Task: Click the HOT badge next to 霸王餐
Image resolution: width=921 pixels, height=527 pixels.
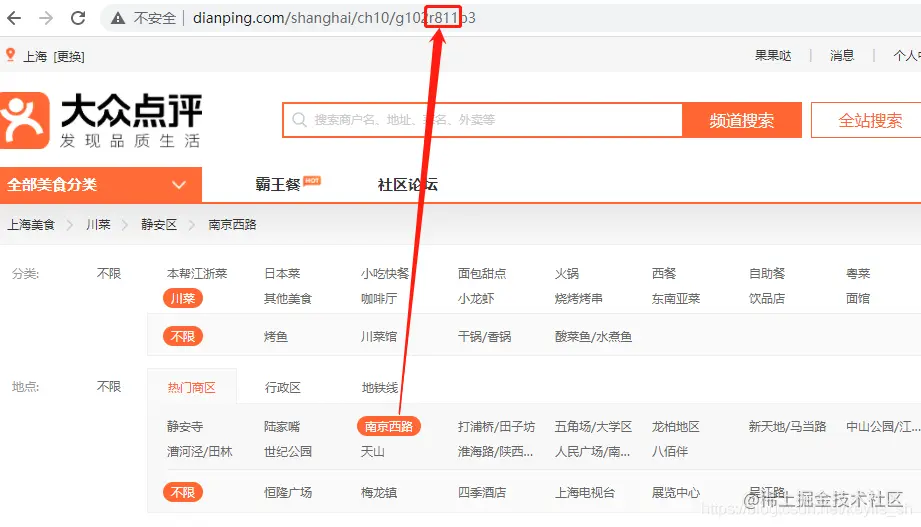Action: [312, 180]
